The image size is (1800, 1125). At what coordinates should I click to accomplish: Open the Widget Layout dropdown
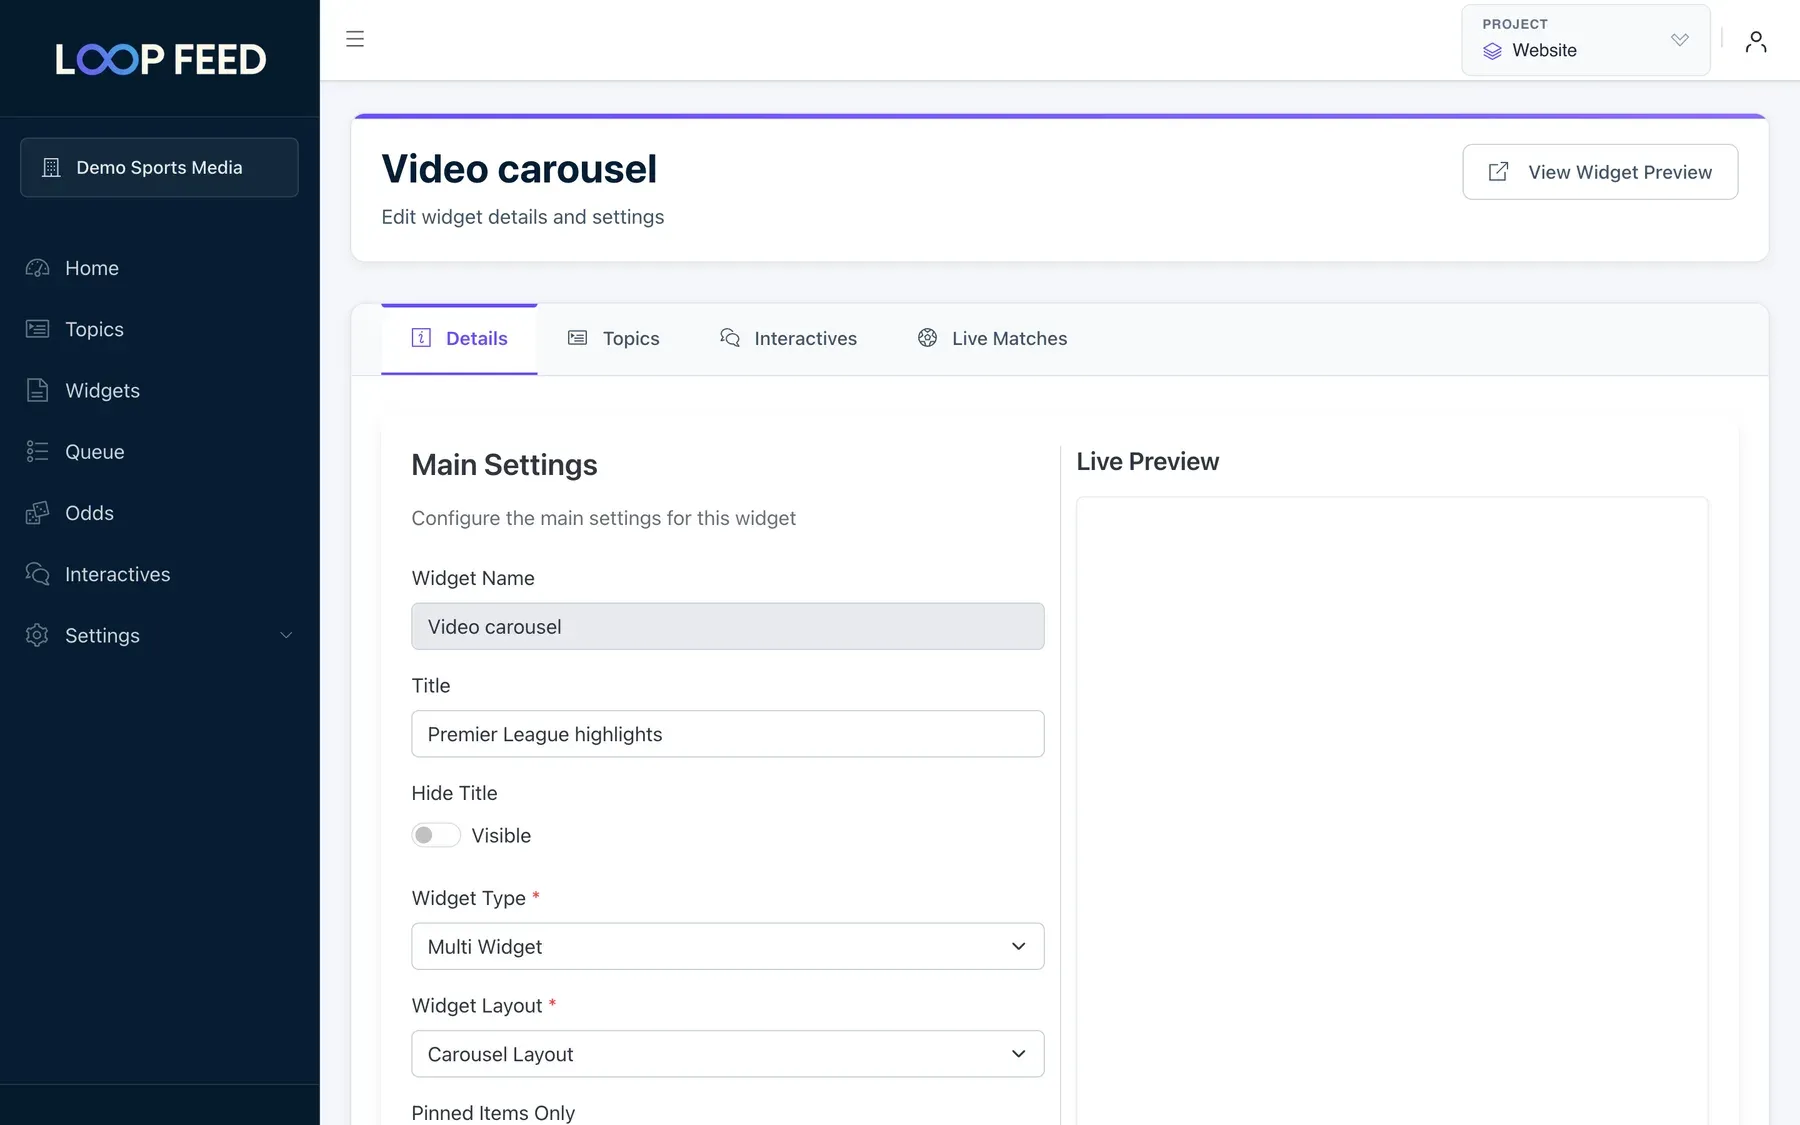728,1054
